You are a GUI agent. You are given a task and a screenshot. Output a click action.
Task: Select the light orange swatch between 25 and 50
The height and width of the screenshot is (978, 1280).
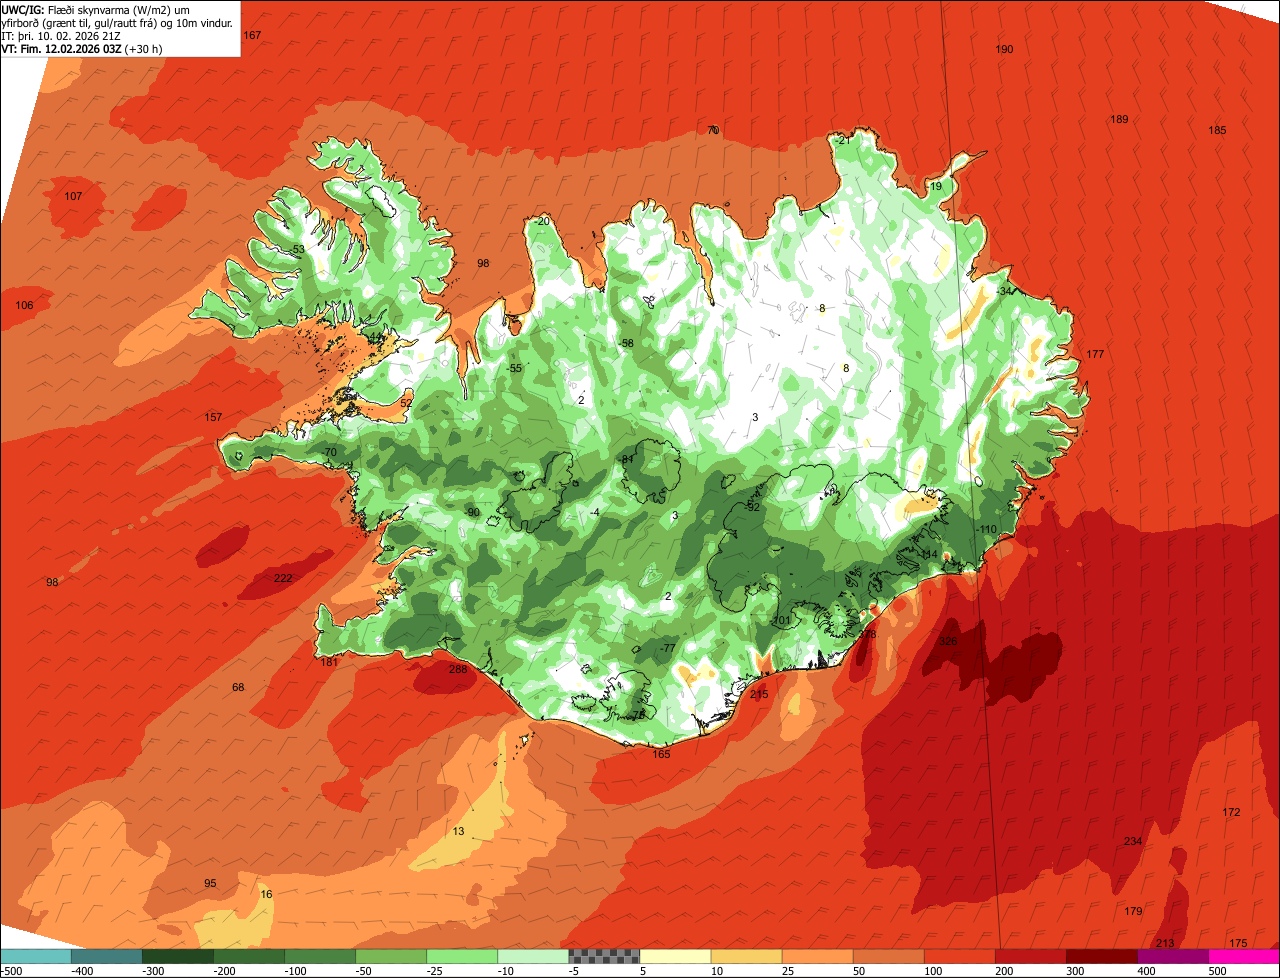(817, 956)
